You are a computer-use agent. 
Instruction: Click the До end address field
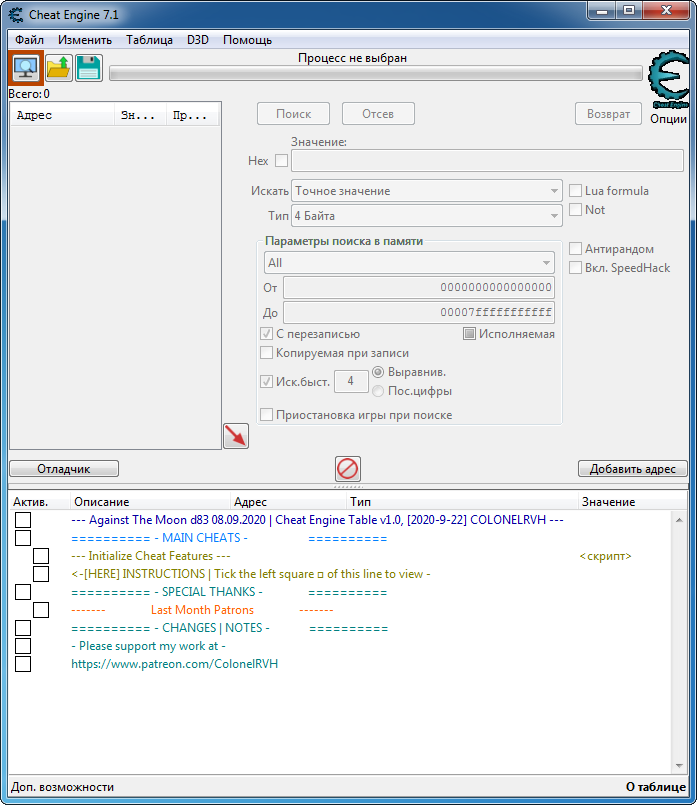[x=419, y=312]
